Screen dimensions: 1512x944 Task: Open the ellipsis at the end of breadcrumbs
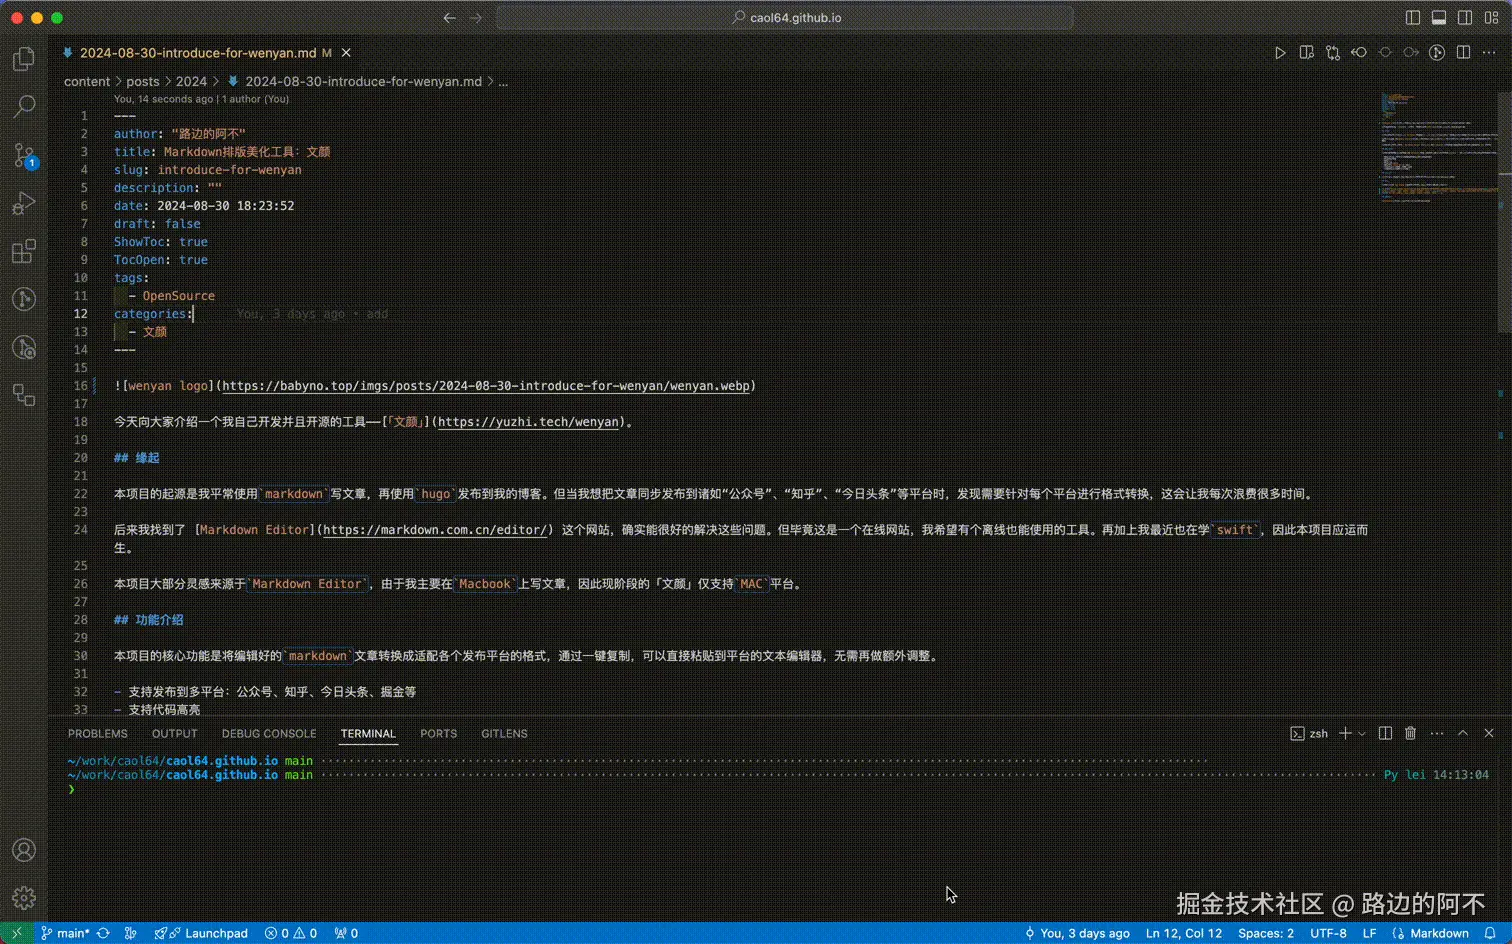[x=503, y=82]
